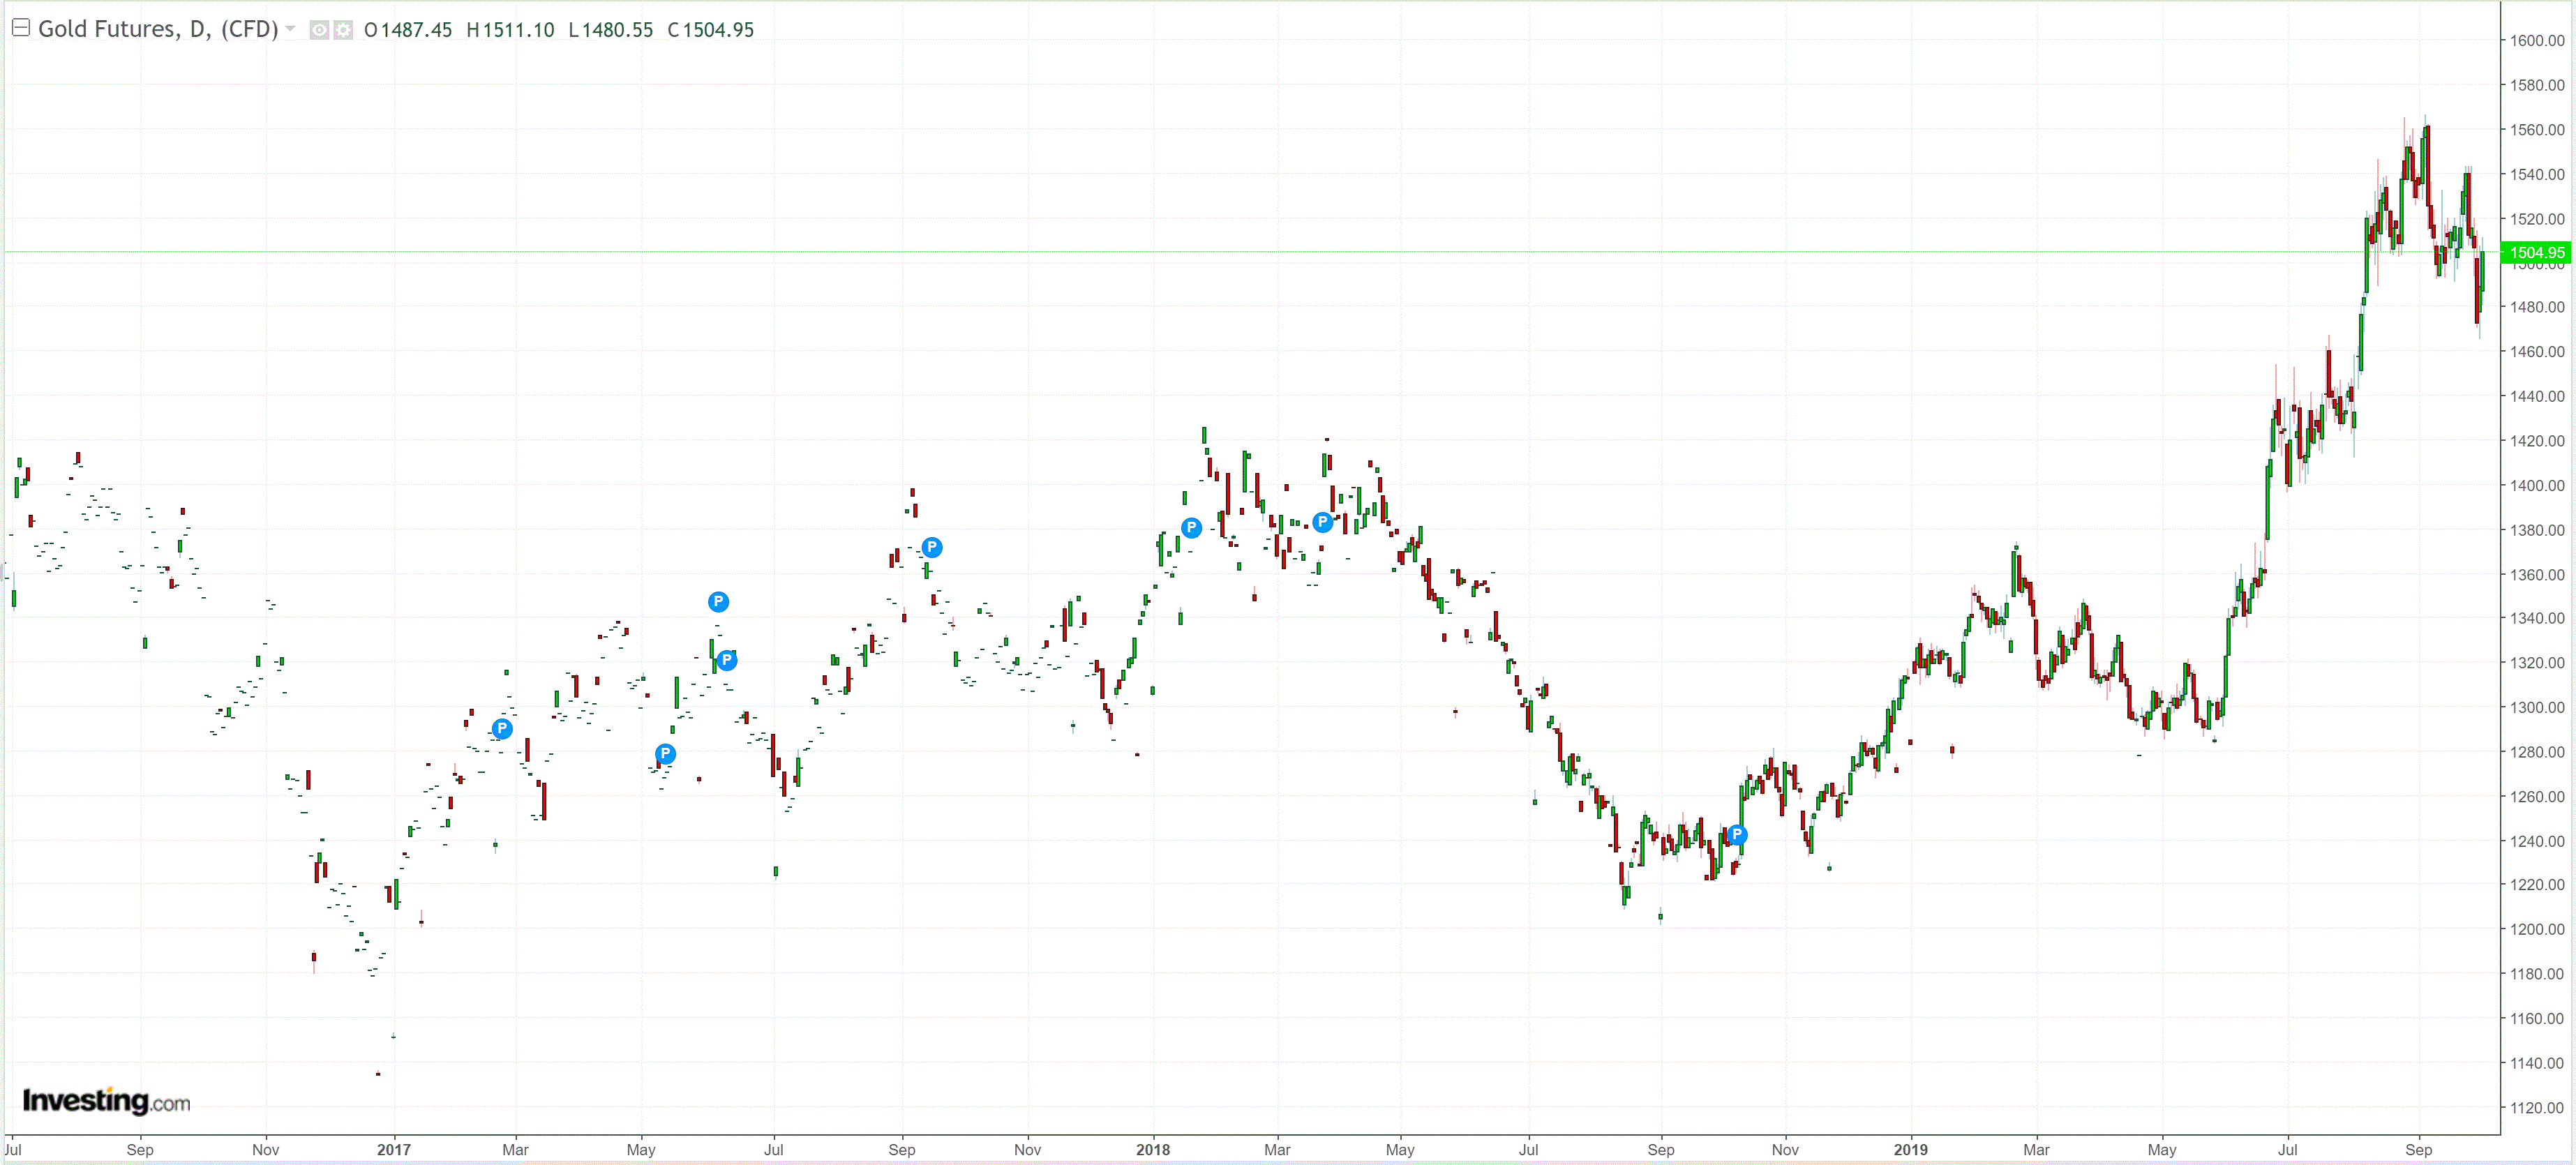
Task: Open the Investing.com logo link
Action: 106,1101
